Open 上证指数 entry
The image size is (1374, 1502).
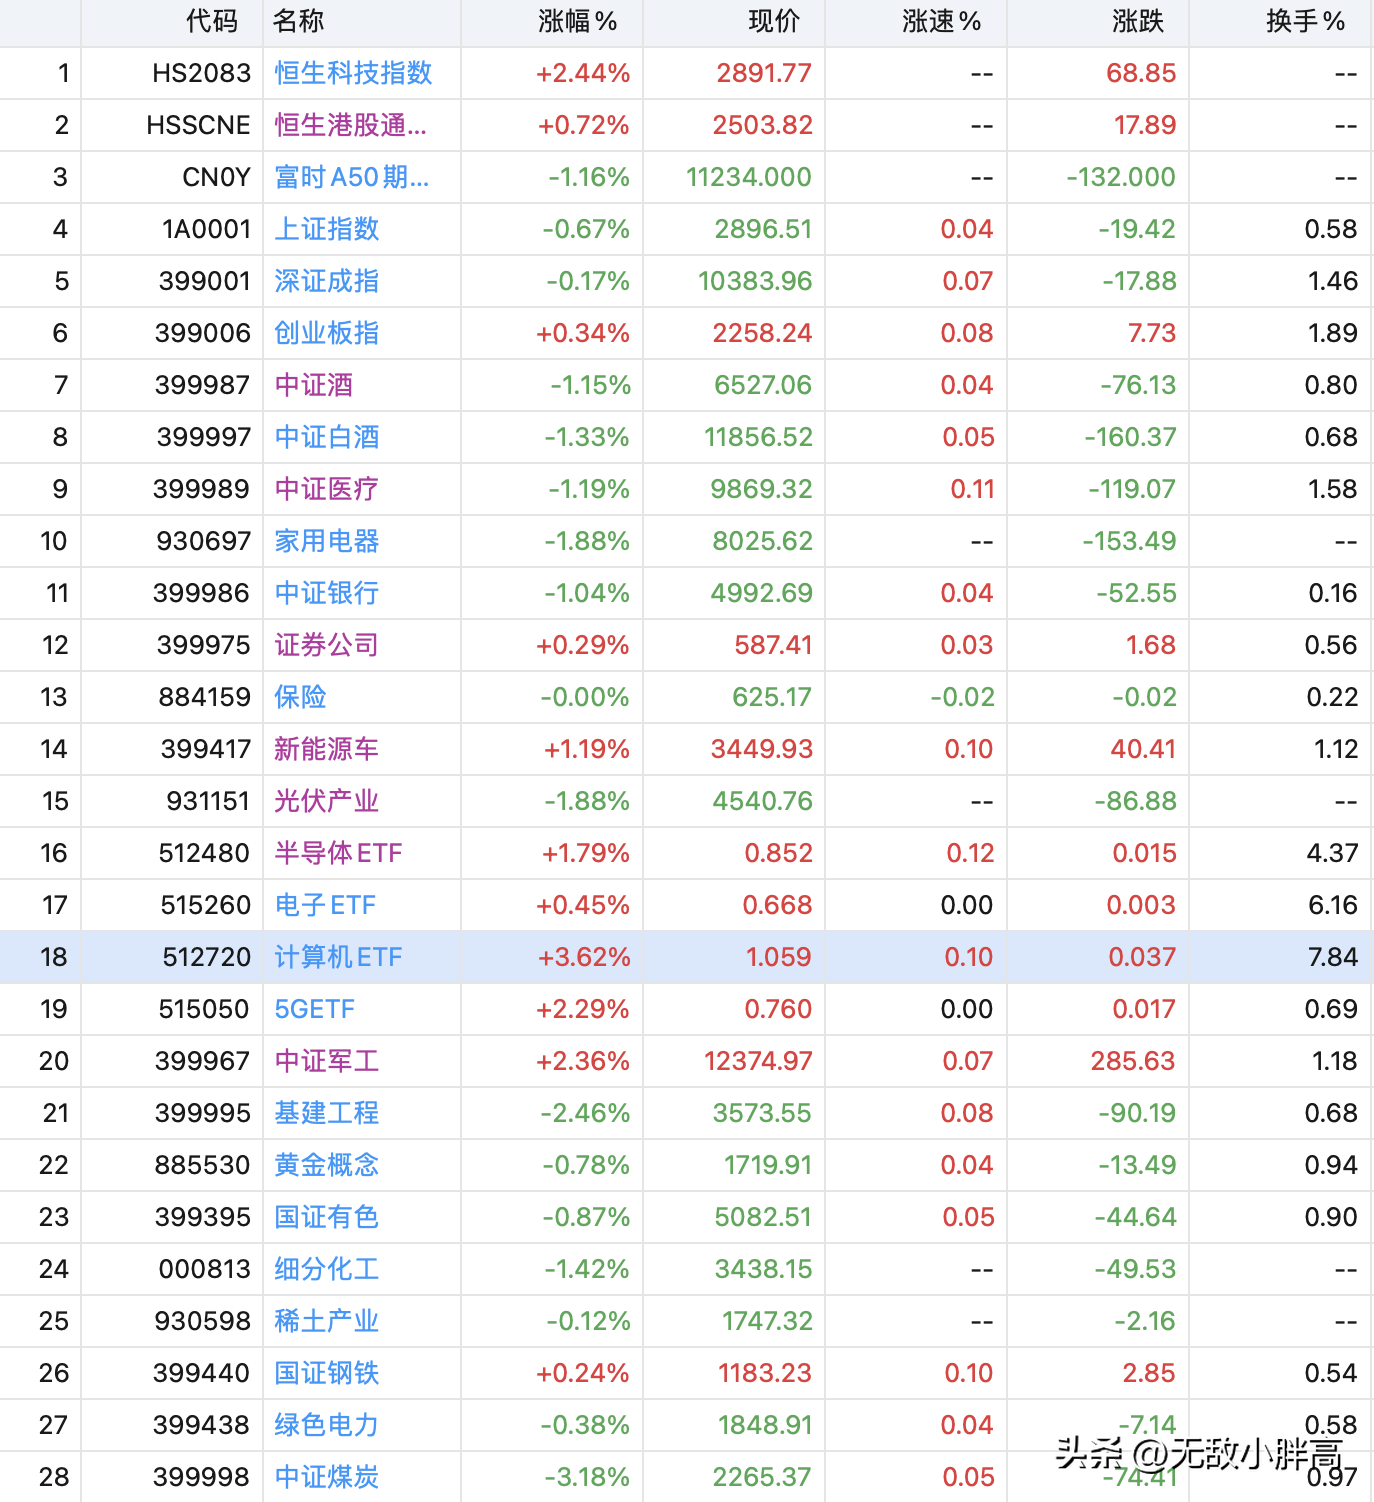[x=327, y=229]
